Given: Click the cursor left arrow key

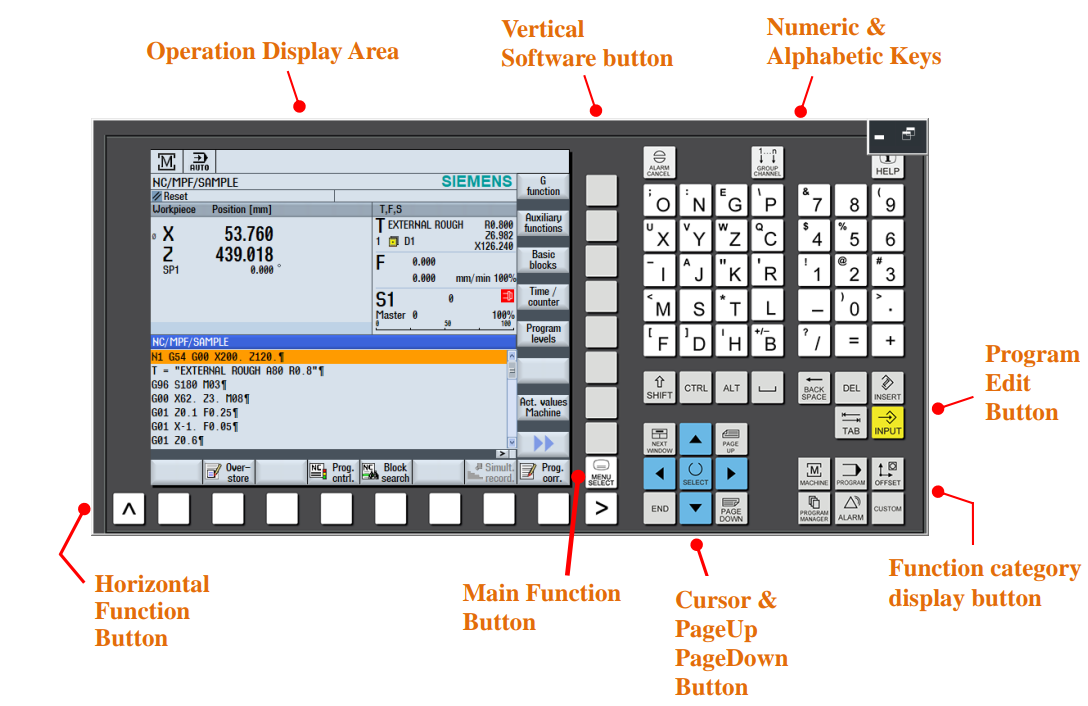Looking at the screenshot, I should point(659,474).
